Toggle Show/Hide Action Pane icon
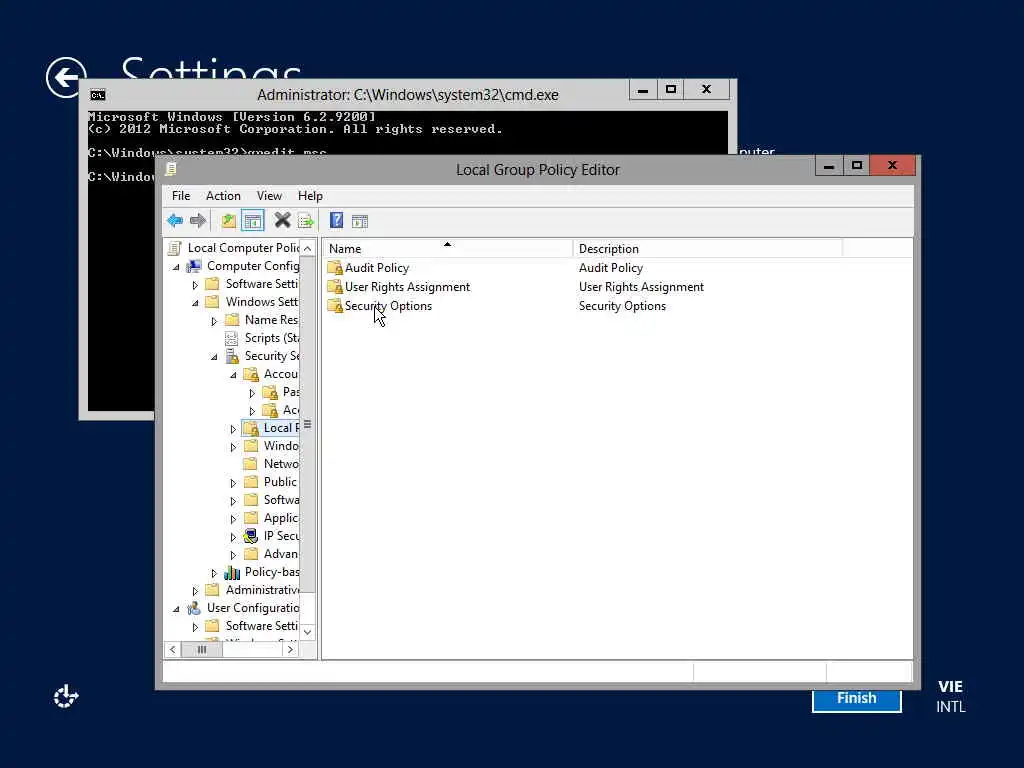The image size is (1024, 768). 360,221
